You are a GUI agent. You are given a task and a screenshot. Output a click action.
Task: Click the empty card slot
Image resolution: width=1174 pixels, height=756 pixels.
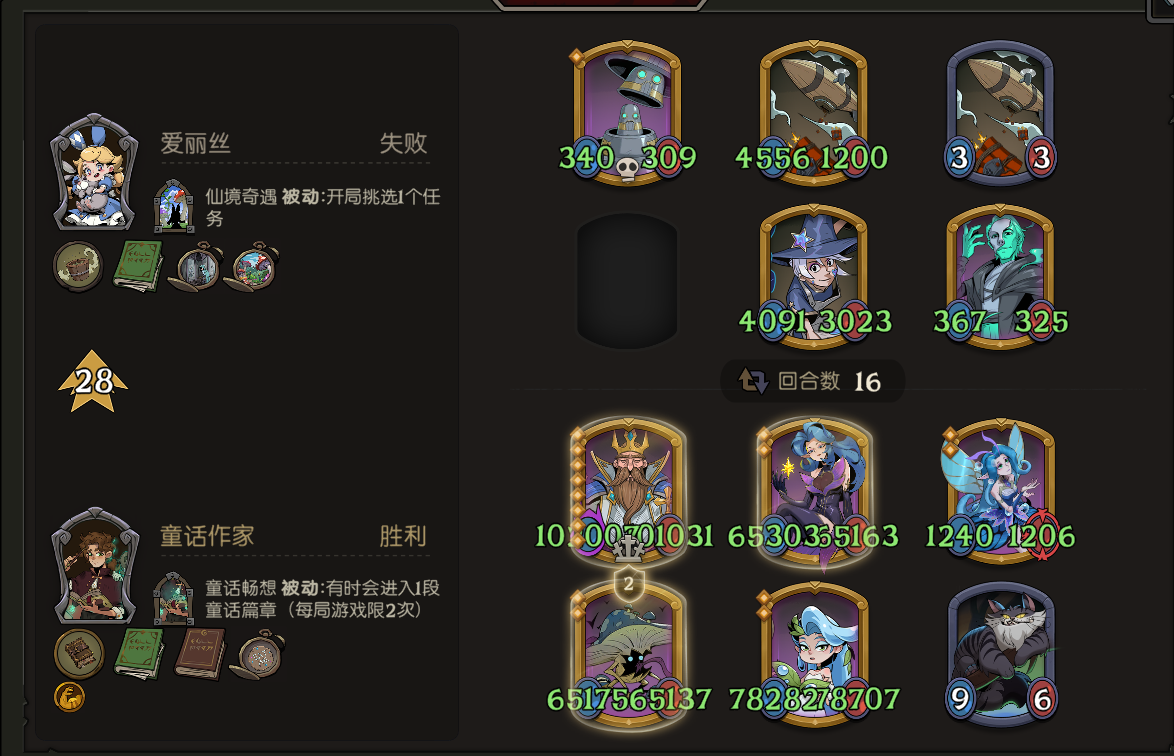tap(627, 281)
